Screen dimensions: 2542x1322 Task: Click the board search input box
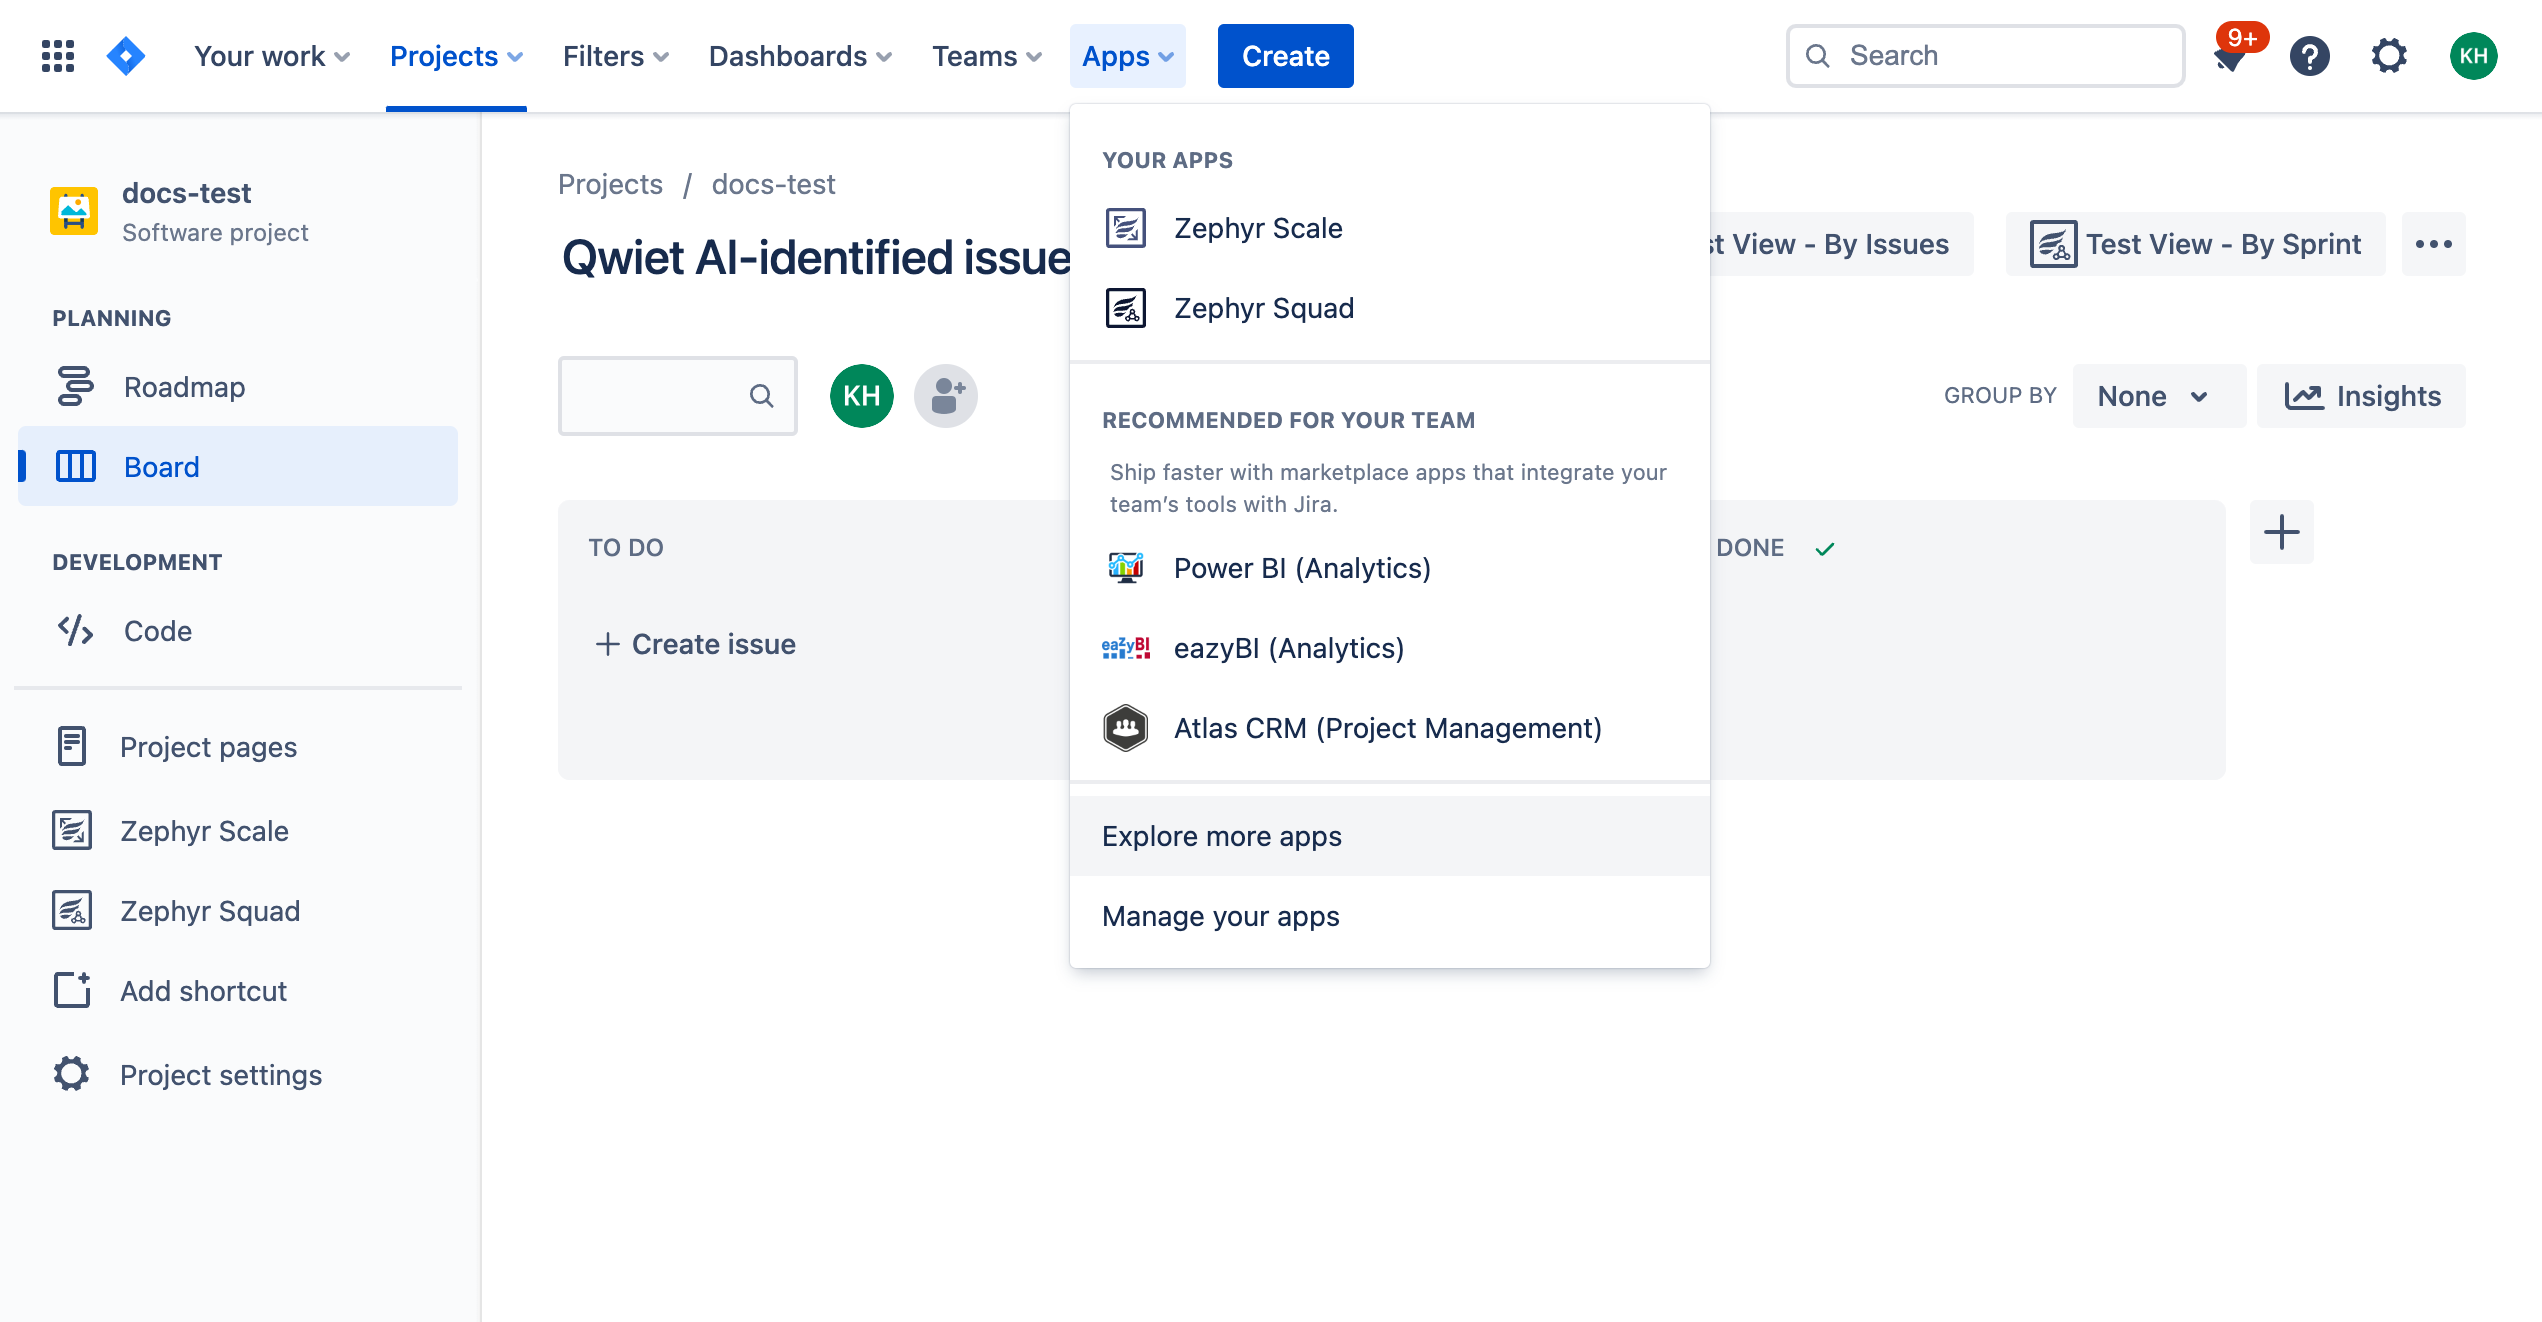click(x=677, y=396)
